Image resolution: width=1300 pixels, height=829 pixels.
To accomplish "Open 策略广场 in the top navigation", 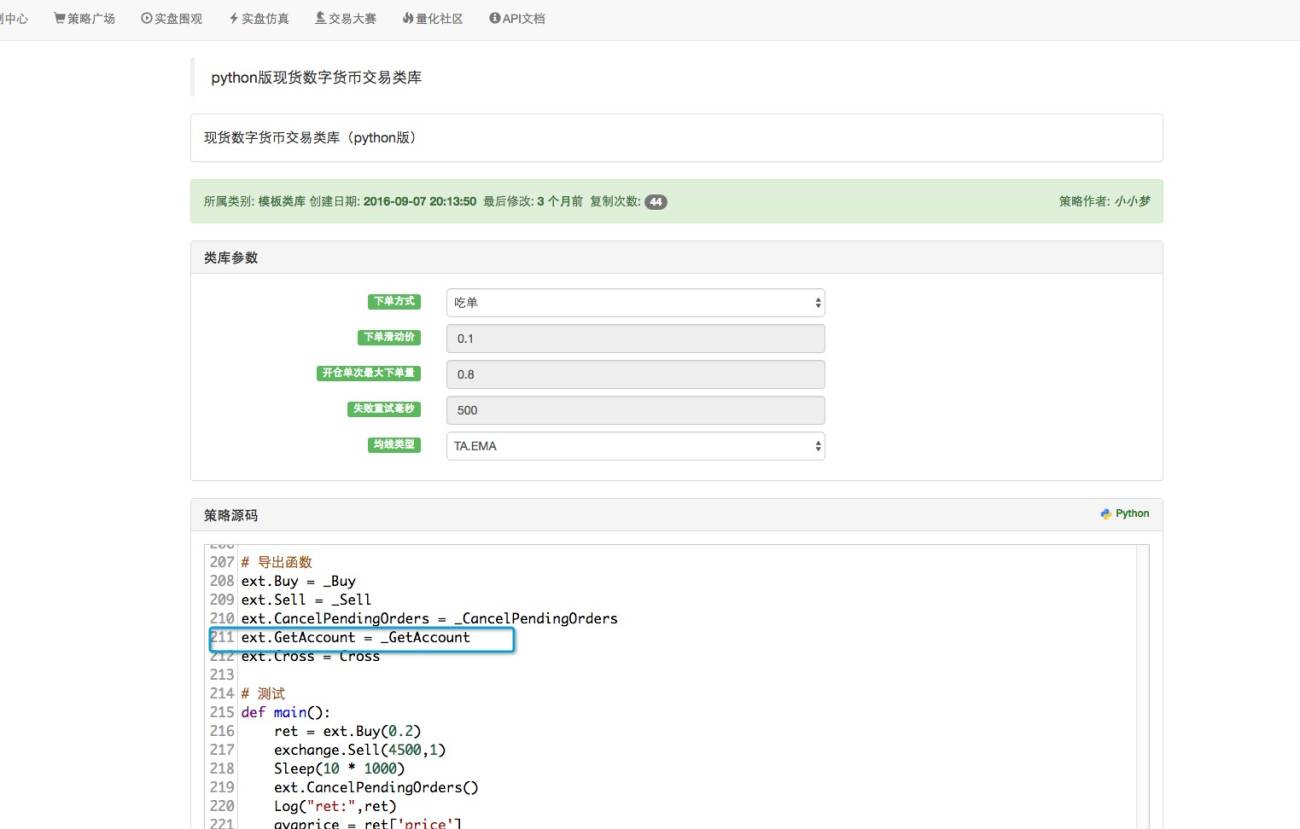I will 84,18.
